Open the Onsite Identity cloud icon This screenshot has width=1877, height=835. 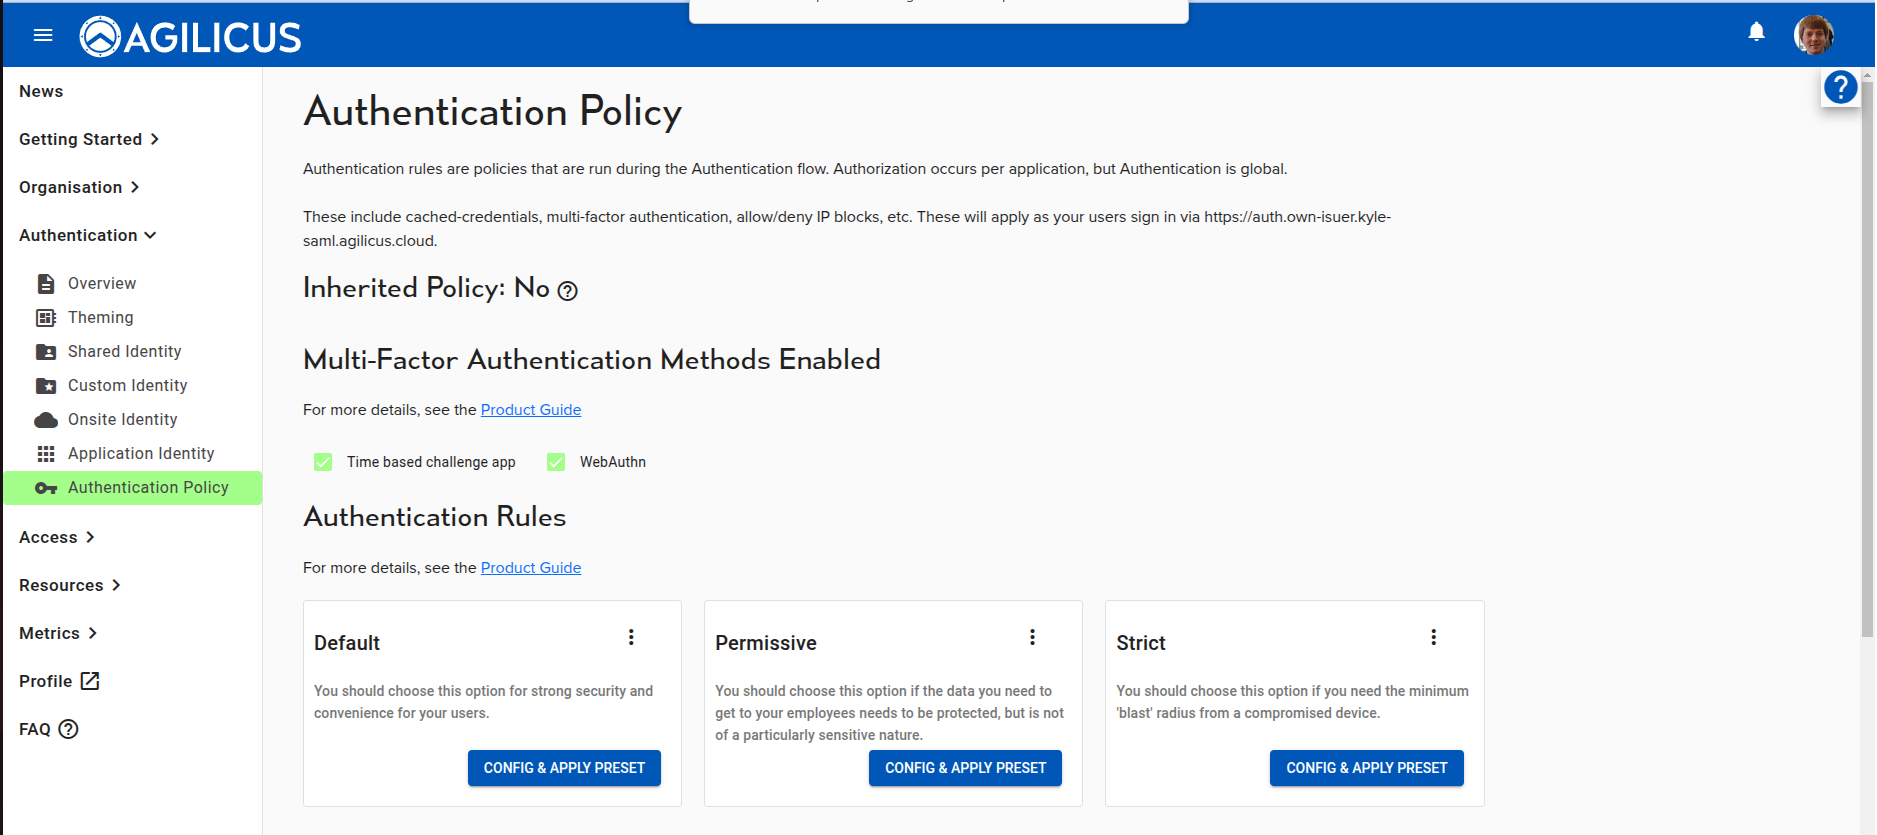pyautogui.click(x=46, y=419)
